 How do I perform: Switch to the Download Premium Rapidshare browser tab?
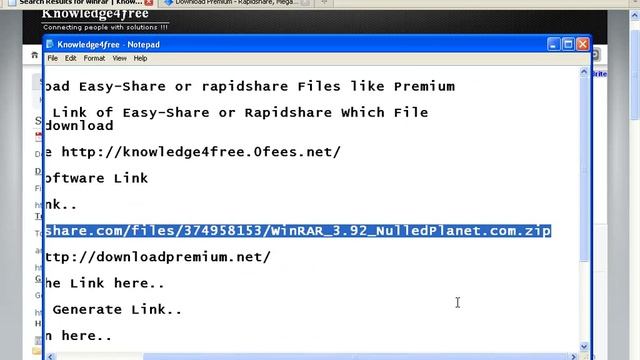pyautogui.click(x=237, y=2)
